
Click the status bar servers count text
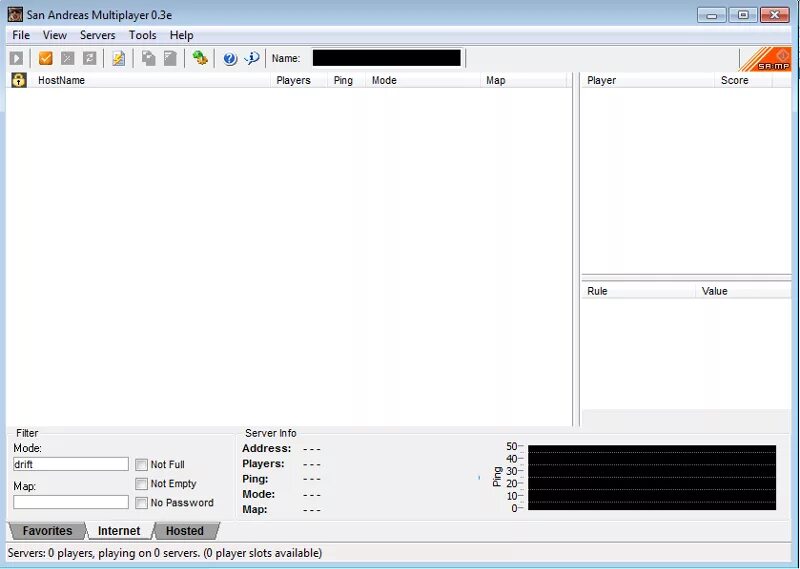[165, 553]
